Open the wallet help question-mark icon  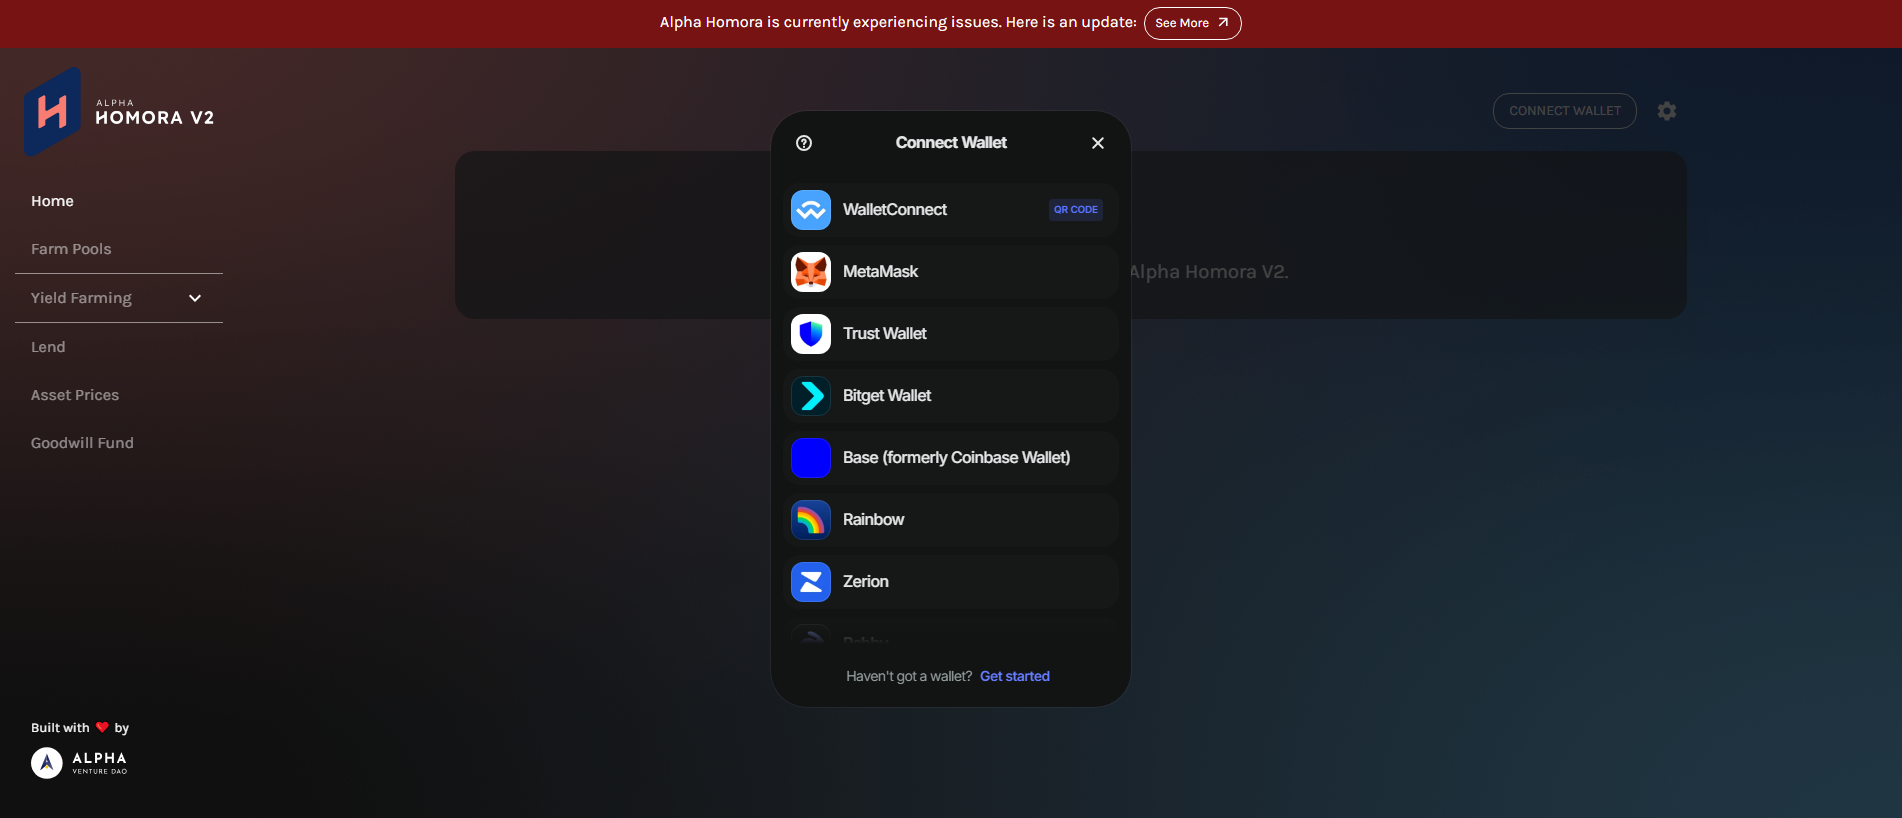(x=804, y=143)
